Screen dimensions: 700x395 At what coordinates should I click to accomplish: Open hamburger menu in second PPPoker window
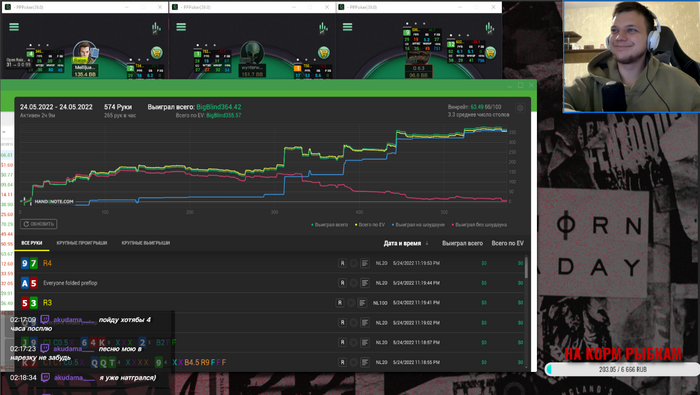pos(181,27)
